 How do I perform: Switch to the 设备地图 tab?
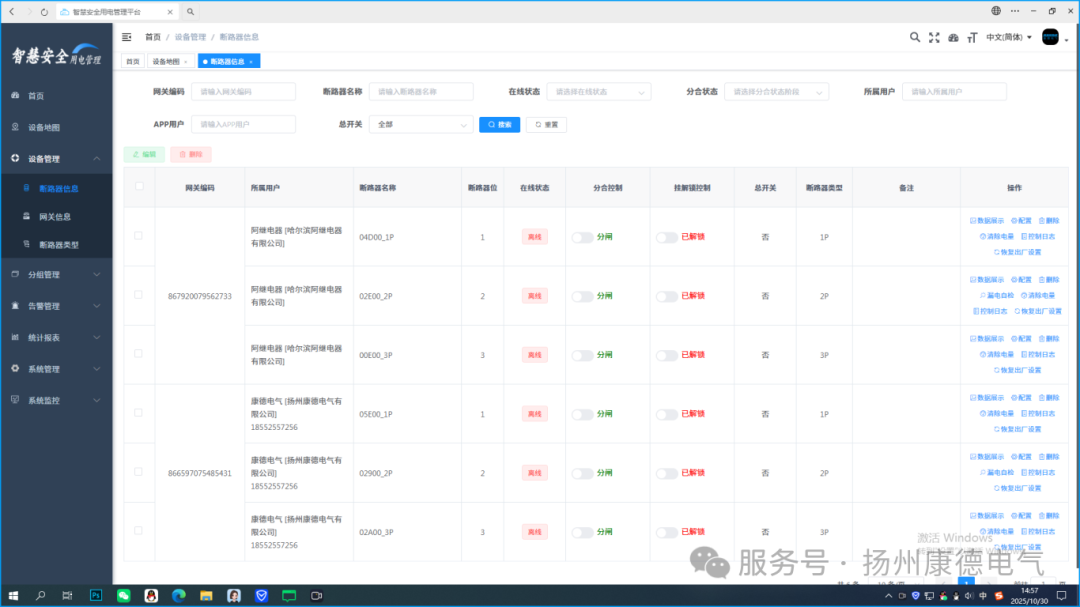168,60
